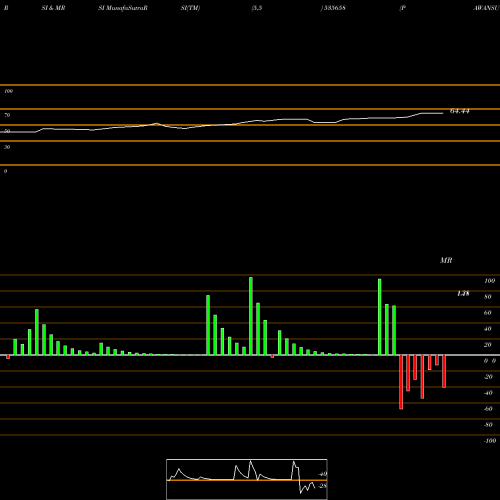Click the 'SI & MR' header text
Image resolution: width=500 pixels, height=500 pixels.
(x=53, y=8)
